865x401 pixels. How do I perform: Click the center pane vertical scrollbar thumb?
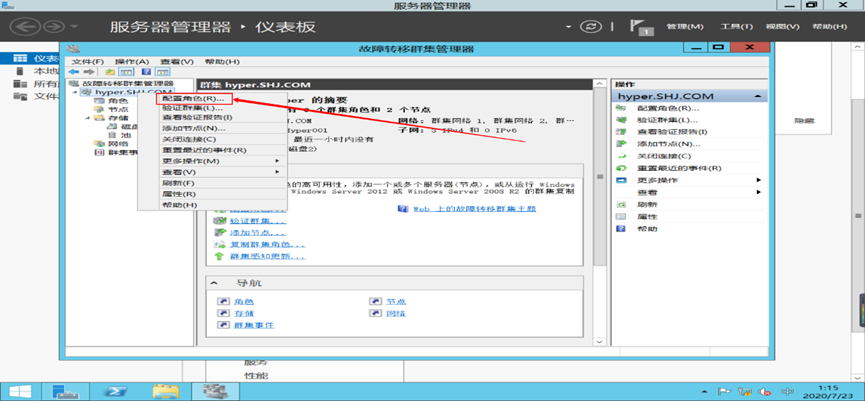click(599, 177)
